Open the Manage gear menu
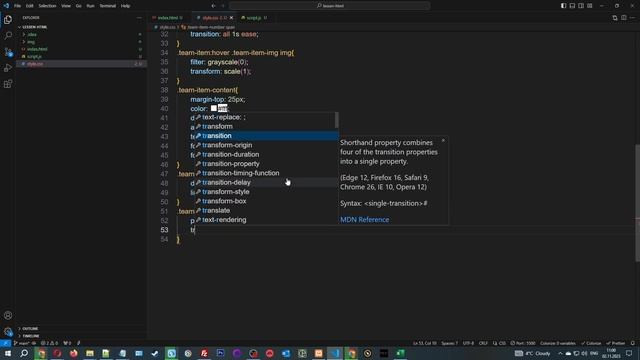Image resolution: width=640 pixels, height=360 pixels. [8, 331]
